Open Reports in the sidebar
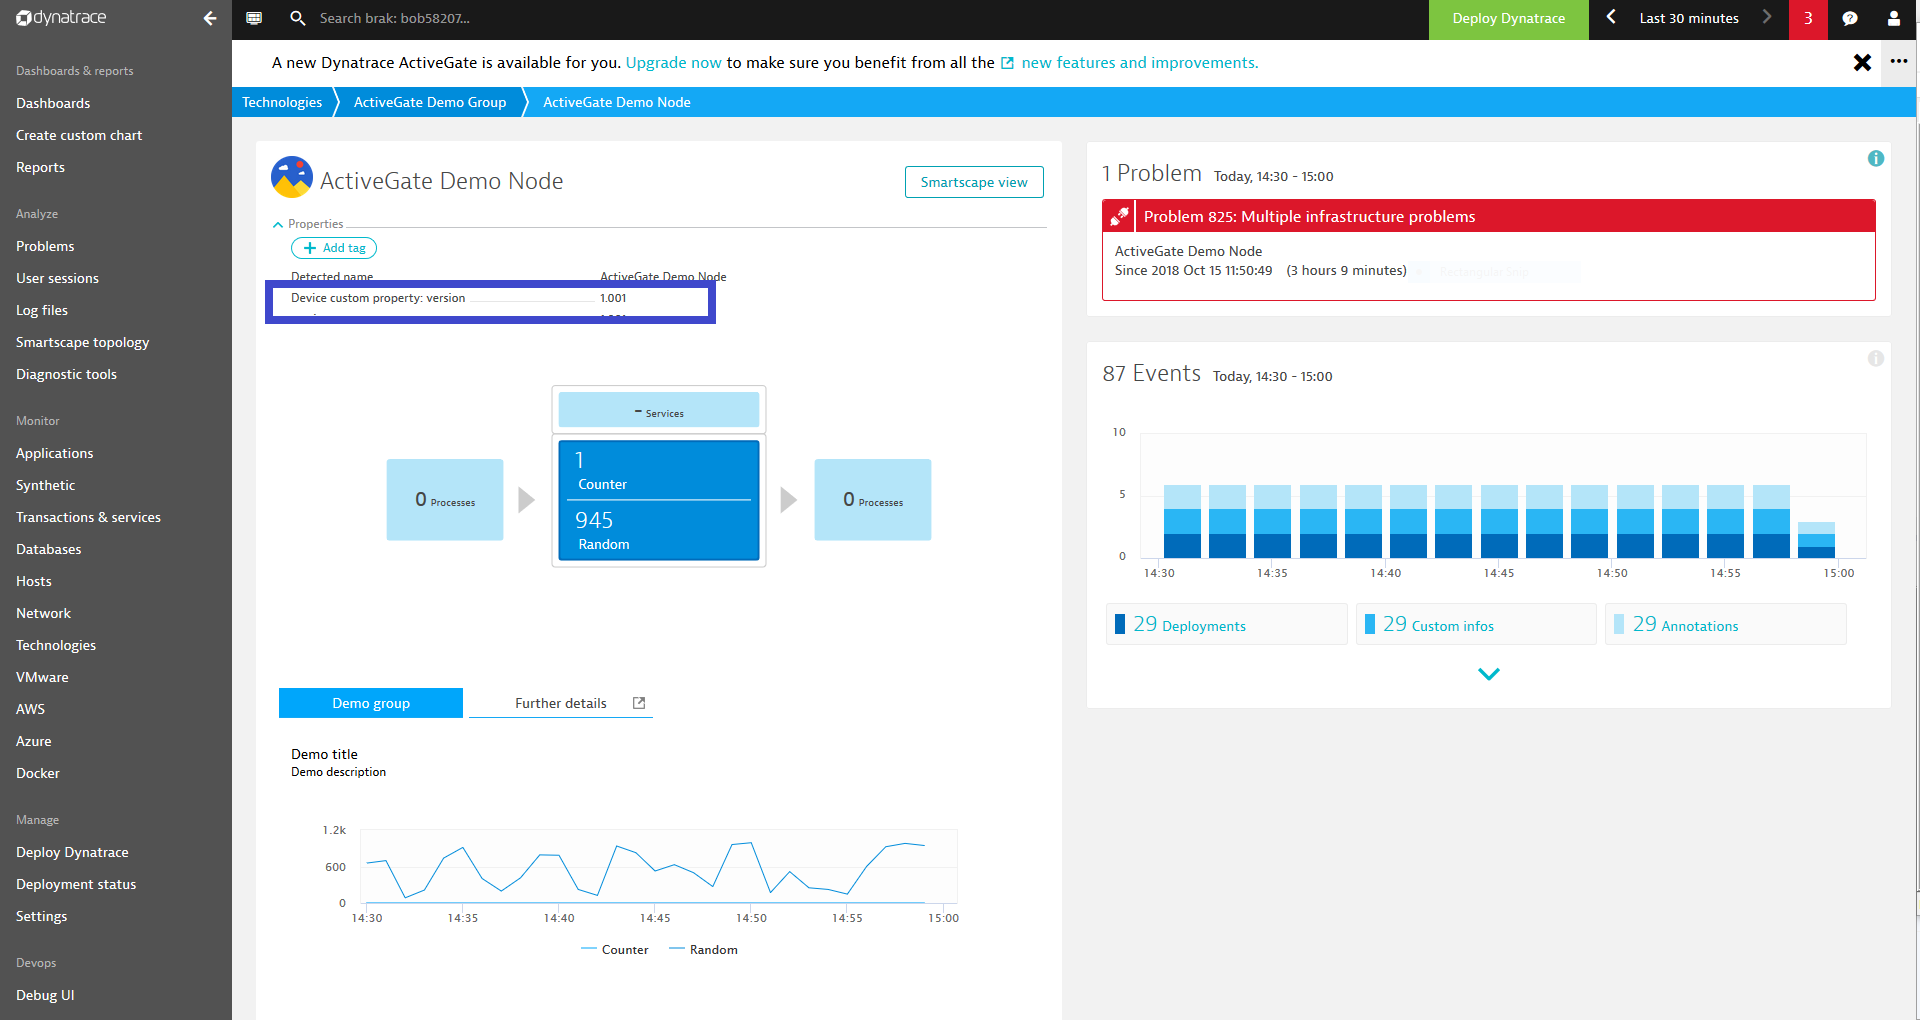1920x1020 pixels. click(x=40, y=167)
